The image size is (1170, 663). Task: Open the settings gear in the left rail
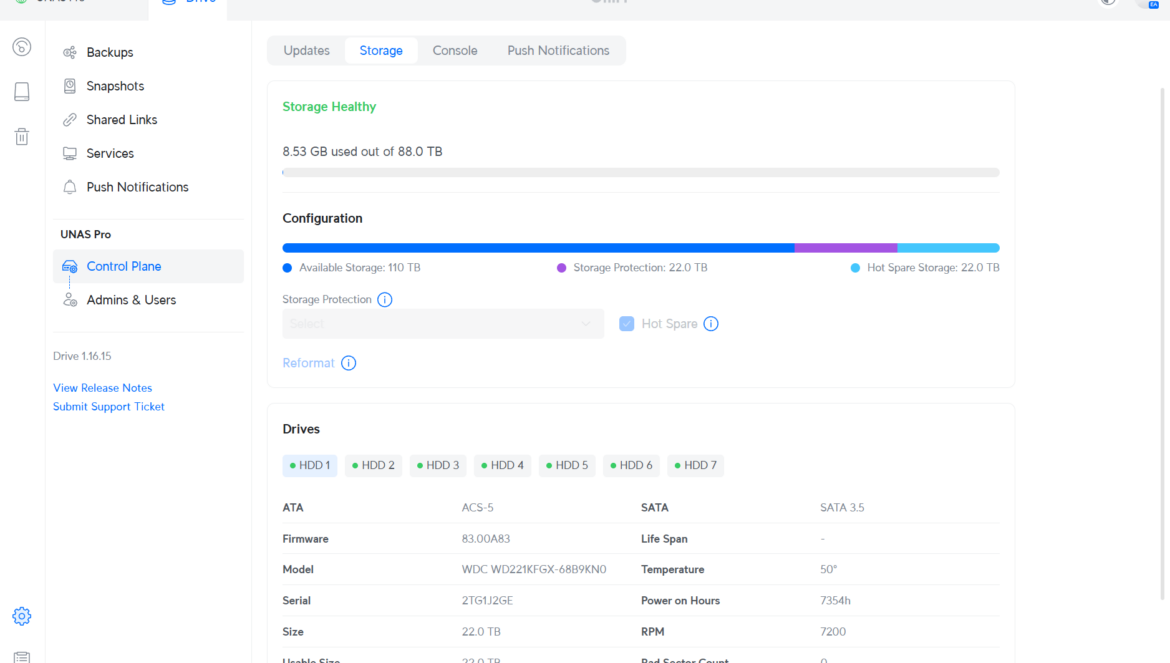(x=22, y=616)
